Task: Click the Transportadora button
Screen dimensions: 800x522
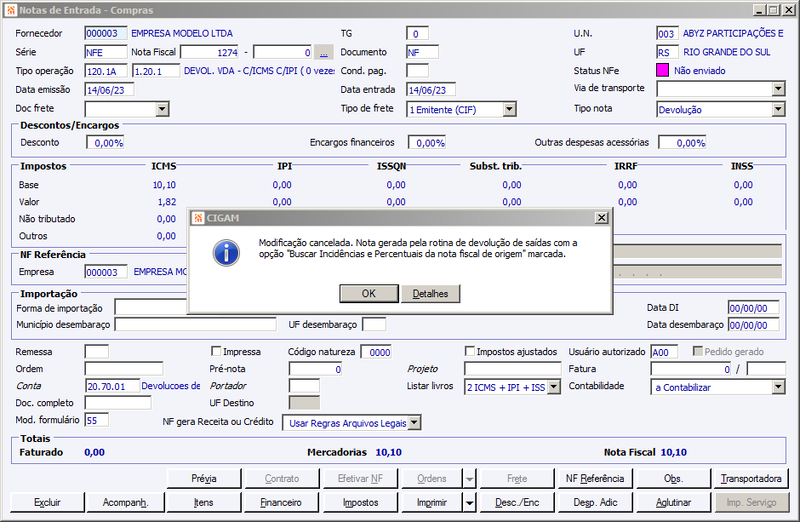Action: tap(751, 479)
